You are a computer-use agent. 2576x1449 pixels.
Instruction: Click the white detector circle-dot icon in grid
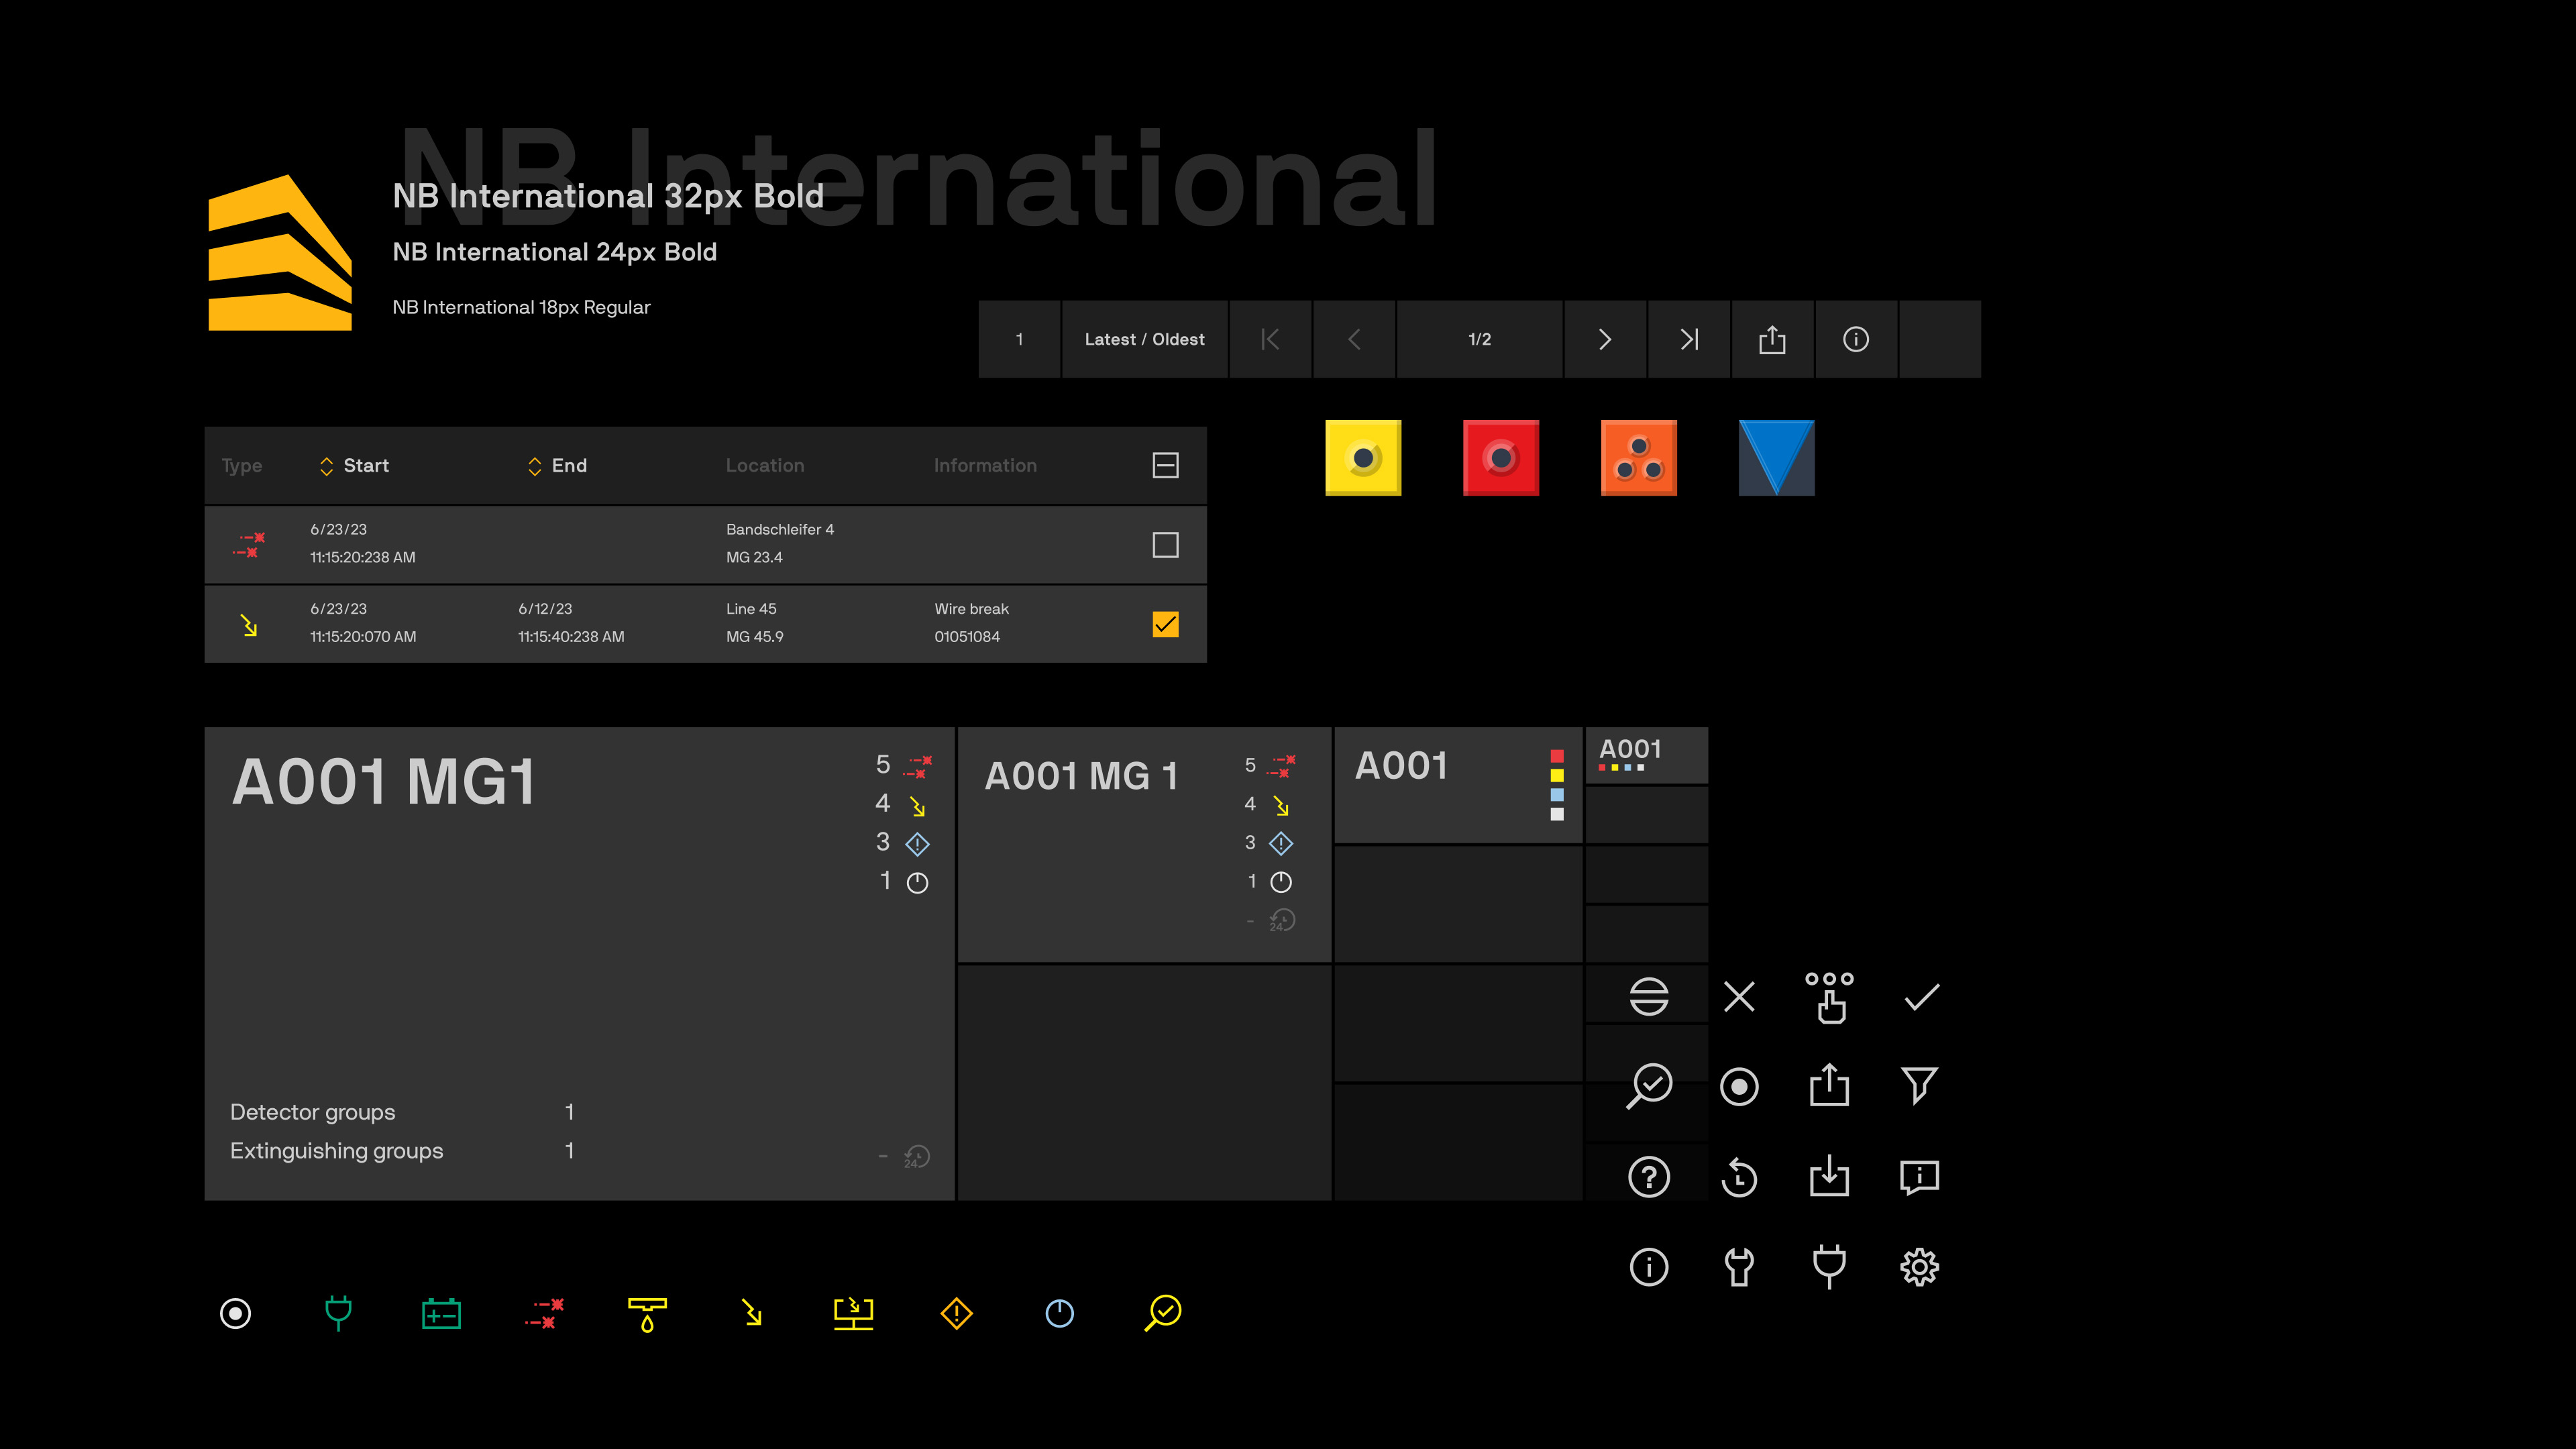(1739, 1087)
